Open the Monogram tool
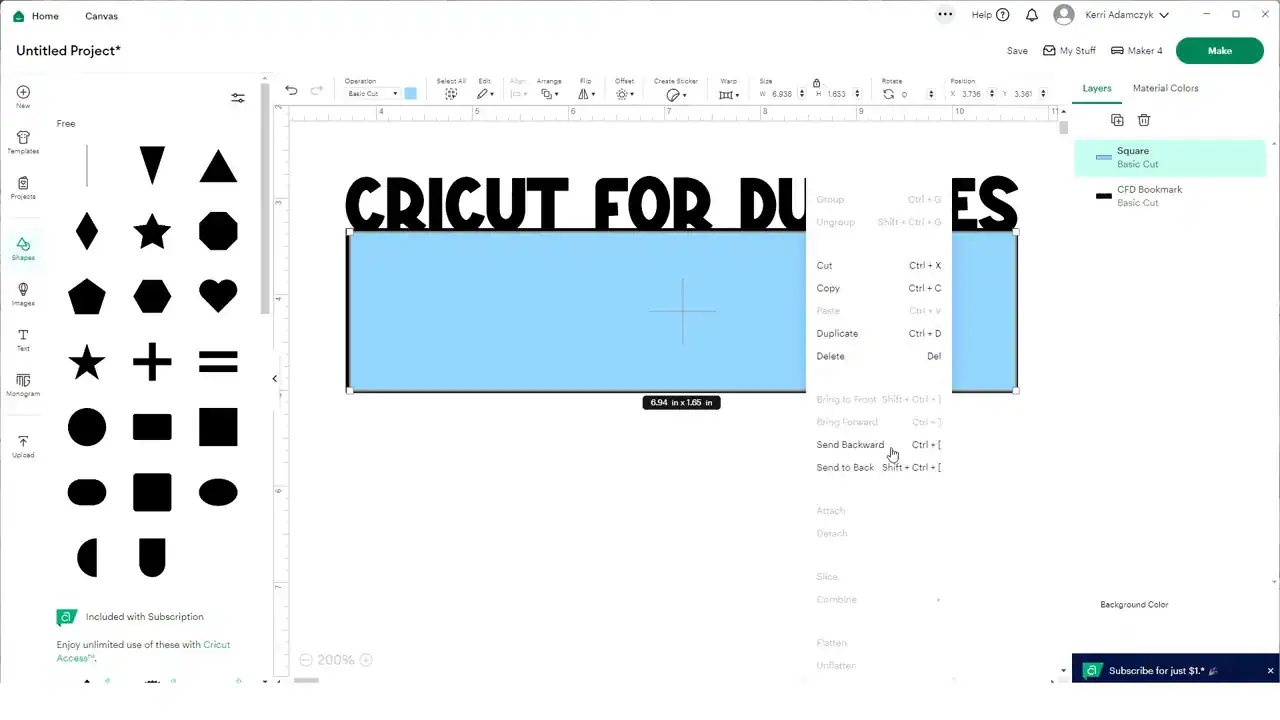 click(23, 385)
